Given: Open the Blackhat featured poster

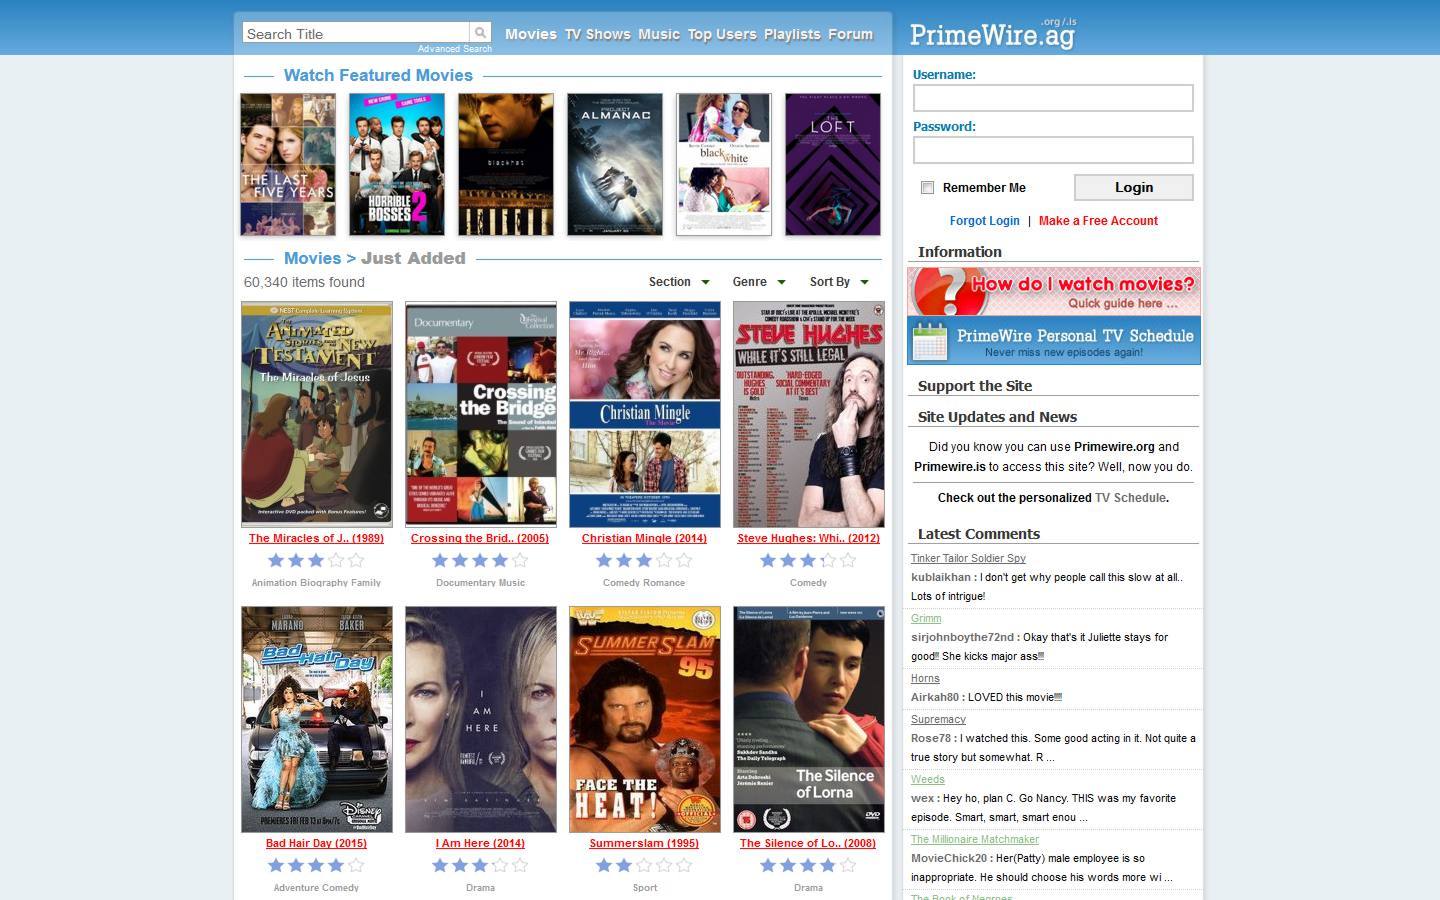Looking at the screenshot, I should (506, 165).
